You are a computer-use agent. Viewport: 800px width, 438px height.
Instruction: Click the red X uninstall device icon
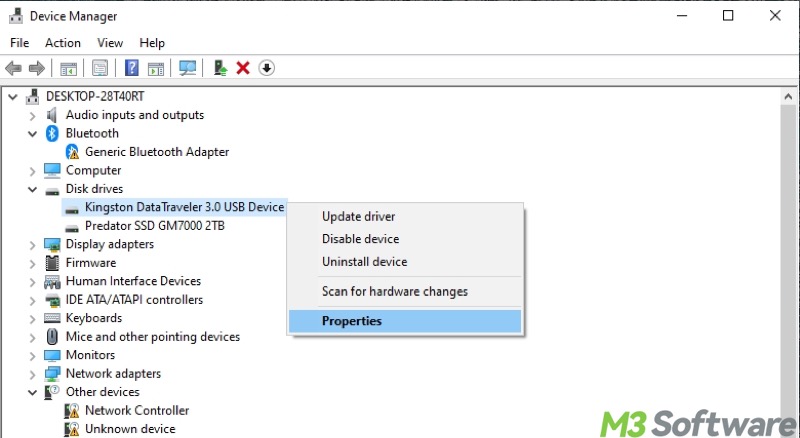pos(243,67)
